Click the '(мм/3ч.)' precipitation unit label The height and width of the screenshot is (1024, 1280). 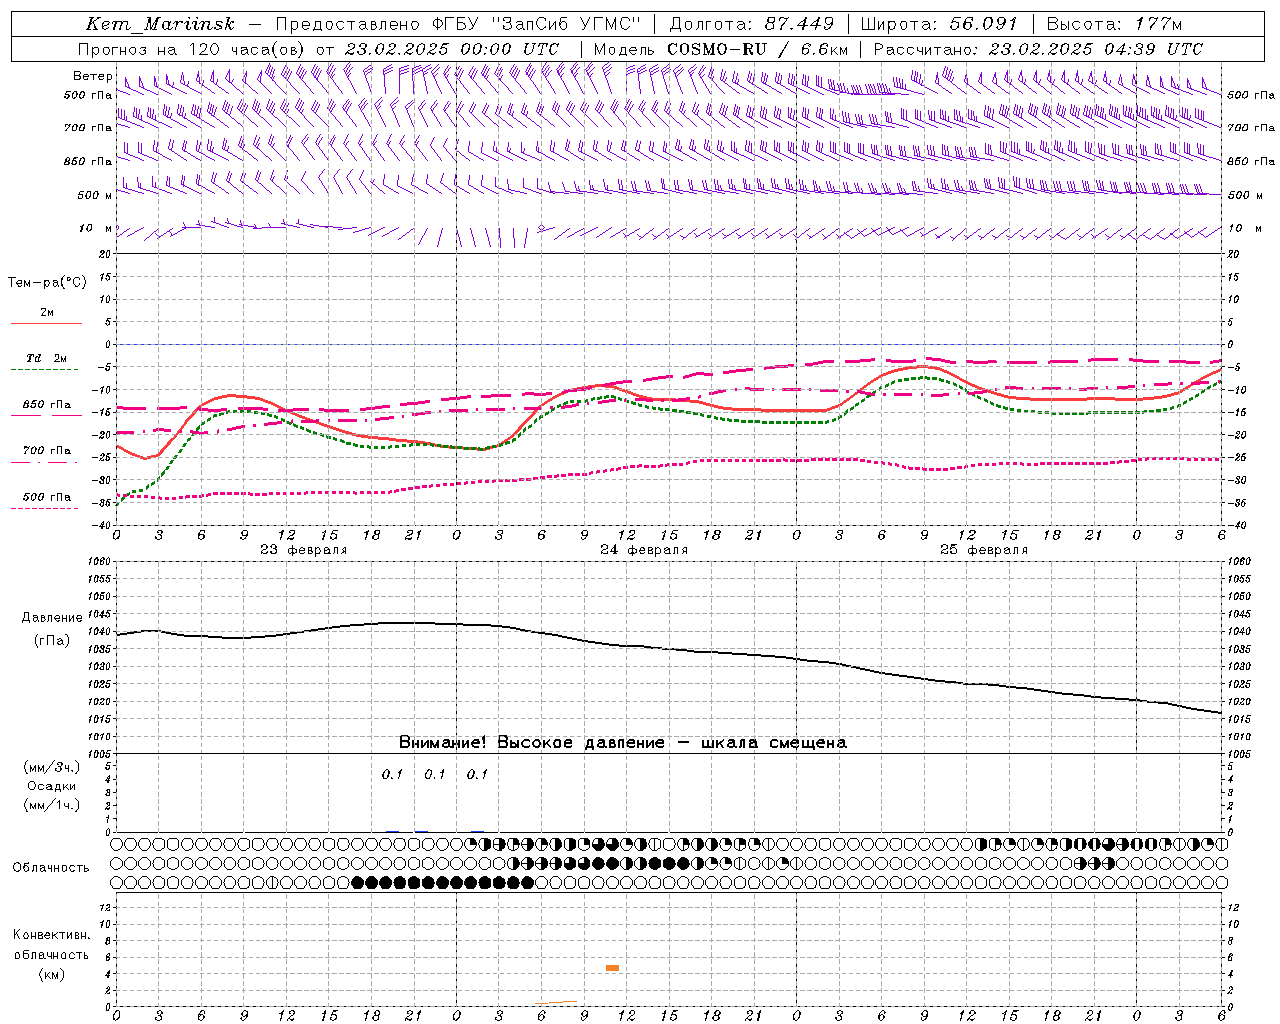coord(52,767)
